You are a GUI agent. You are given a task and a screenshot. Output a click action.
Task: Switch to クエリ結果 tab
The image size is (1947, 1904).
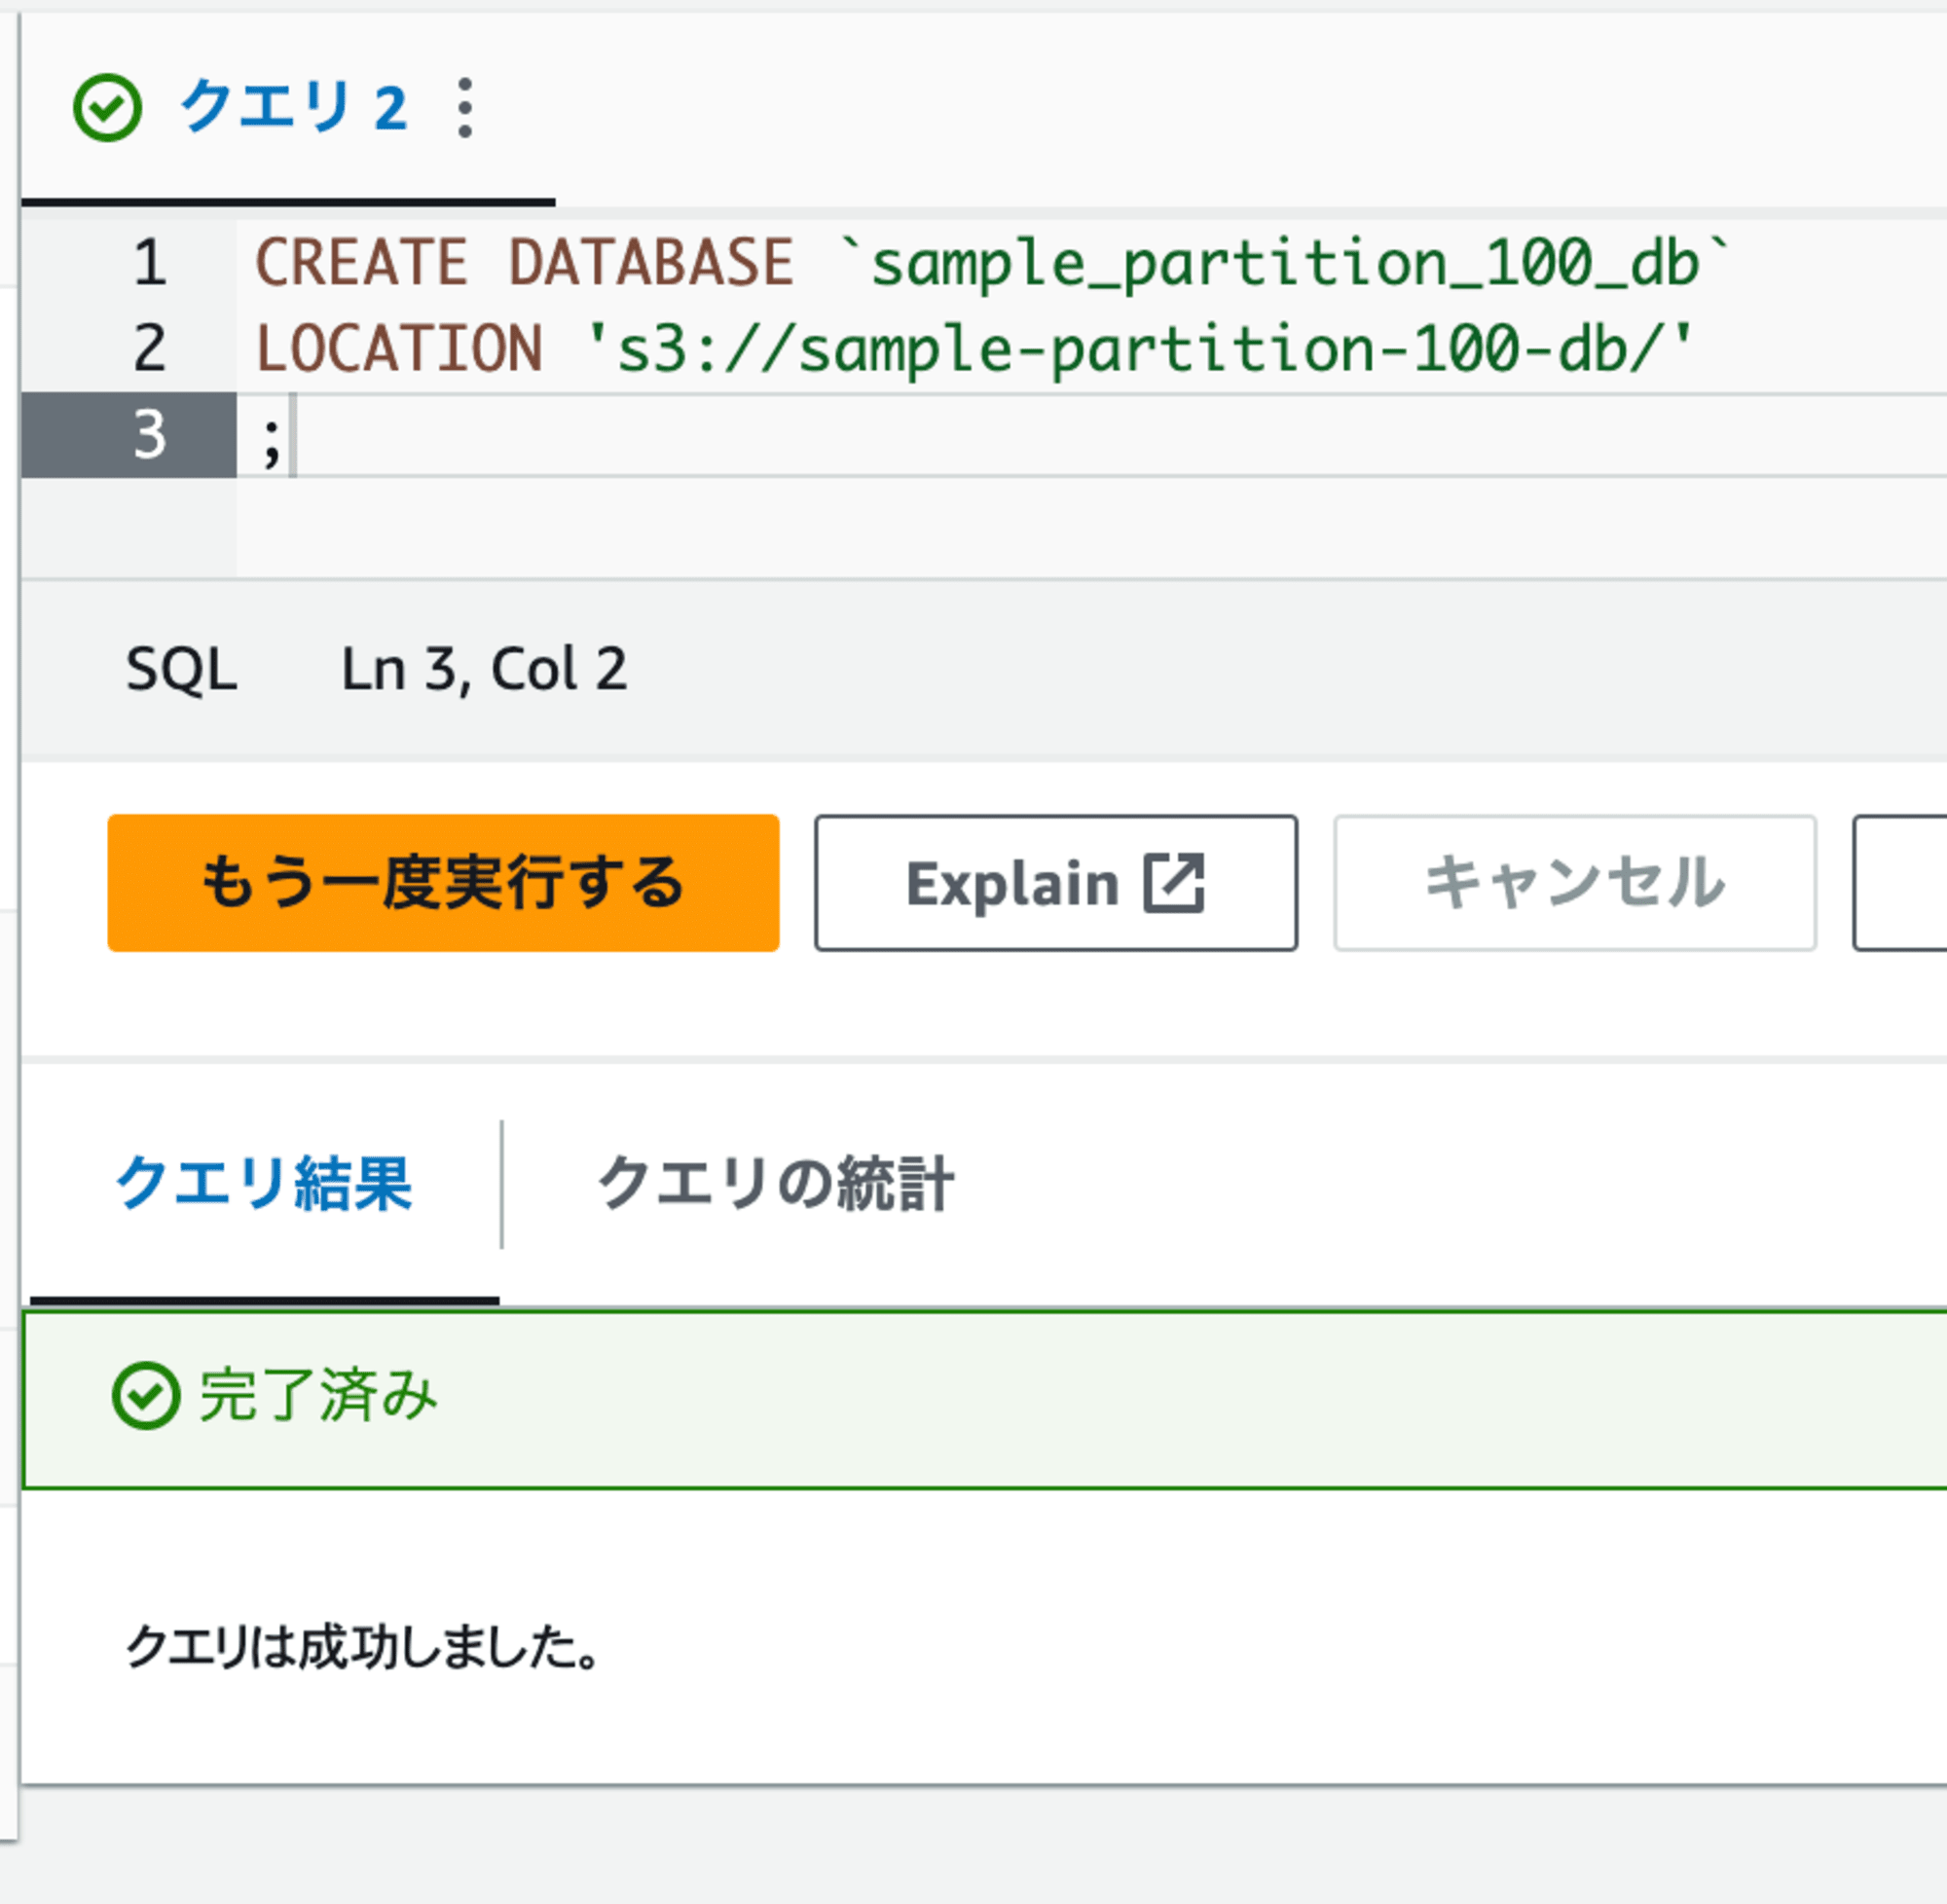[264, 1184]
